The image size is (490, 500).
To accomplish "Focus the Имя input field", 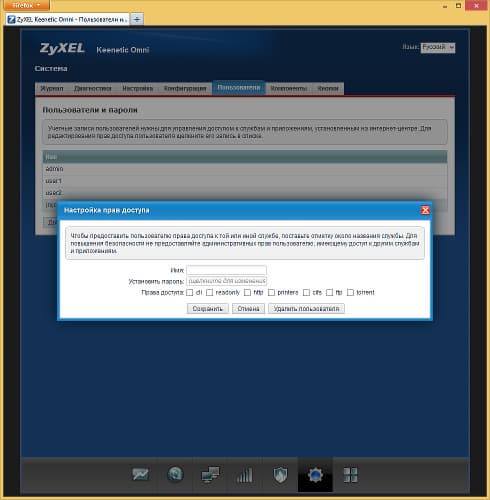I will 226,270.
